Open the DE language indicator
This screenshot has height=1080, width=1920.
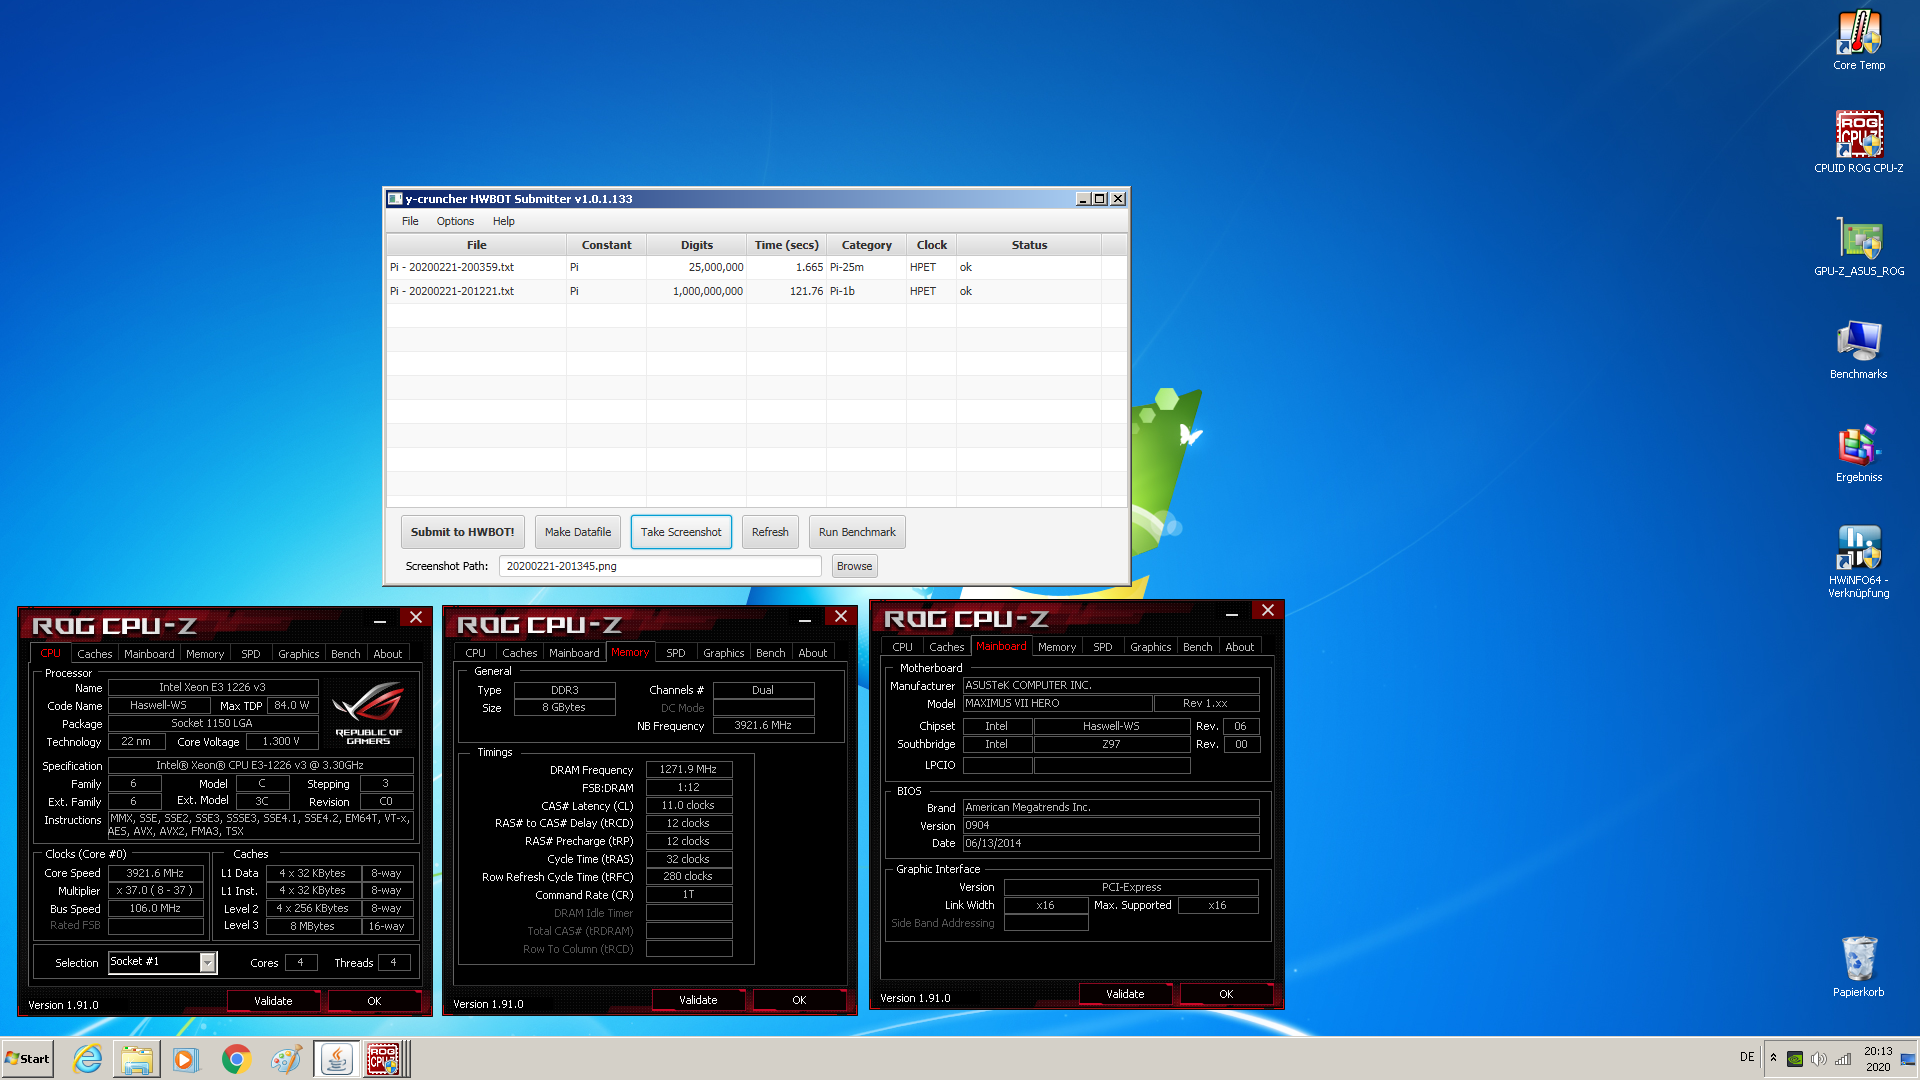tap(1747, 1057)
